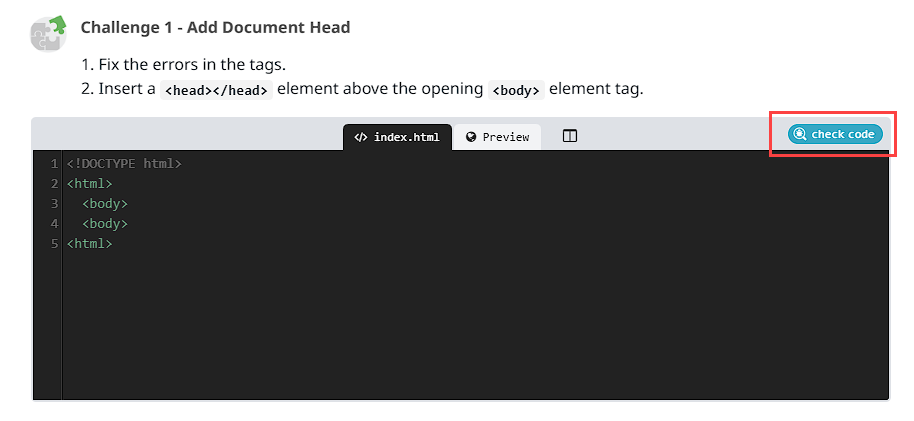The image size is (914, 421).
Task: Click the globe icon on Preview tab
Action: click(471, 137)
